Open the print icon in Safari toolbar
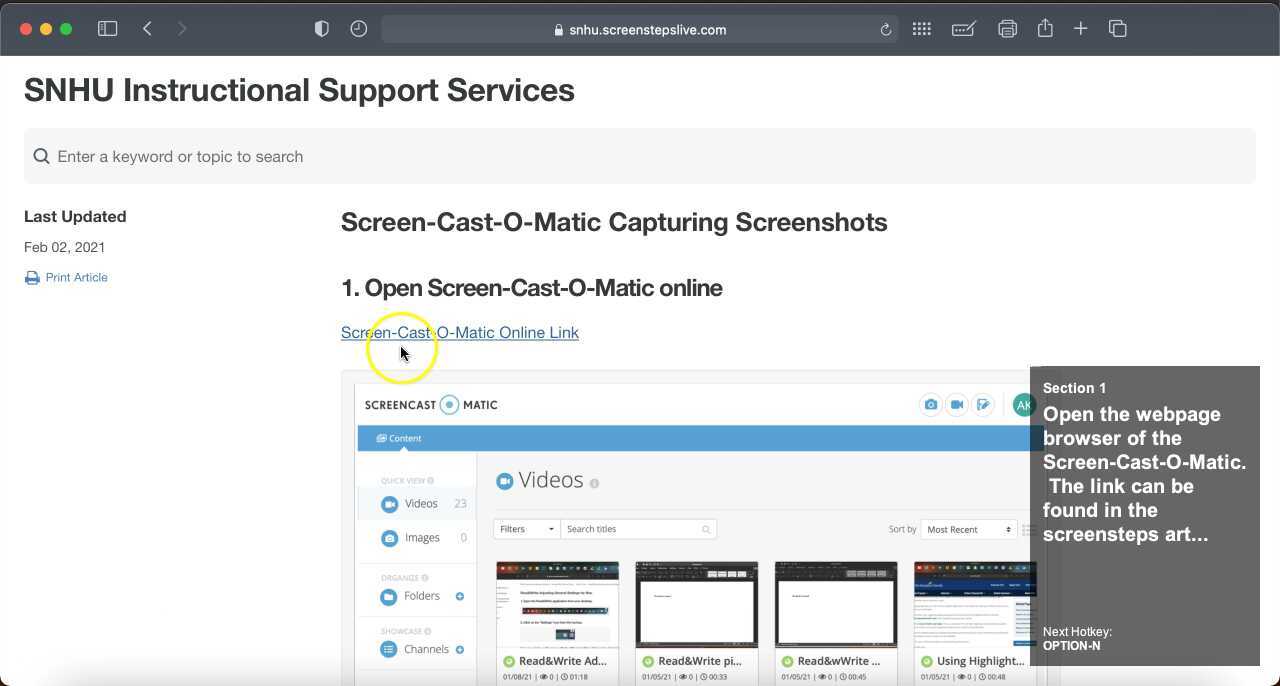 (x=1007, y=28)
